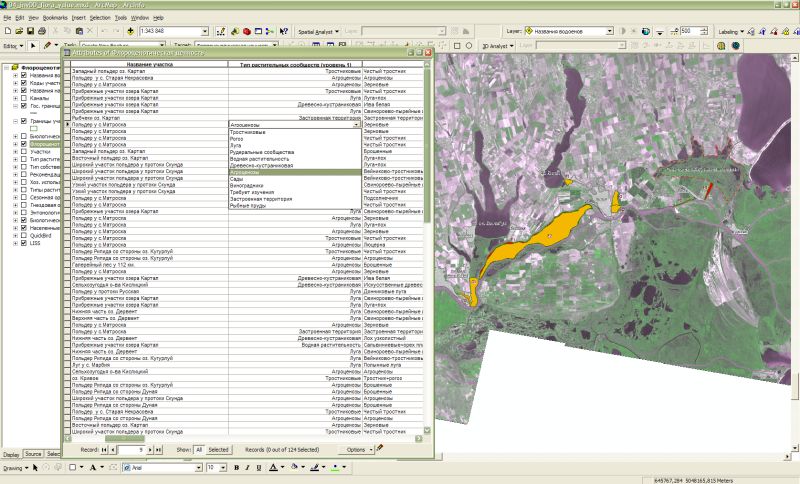The width and height of the screenshot is (800, 484).
Task: Show only Selected records button
Action: tap(219, 450)
